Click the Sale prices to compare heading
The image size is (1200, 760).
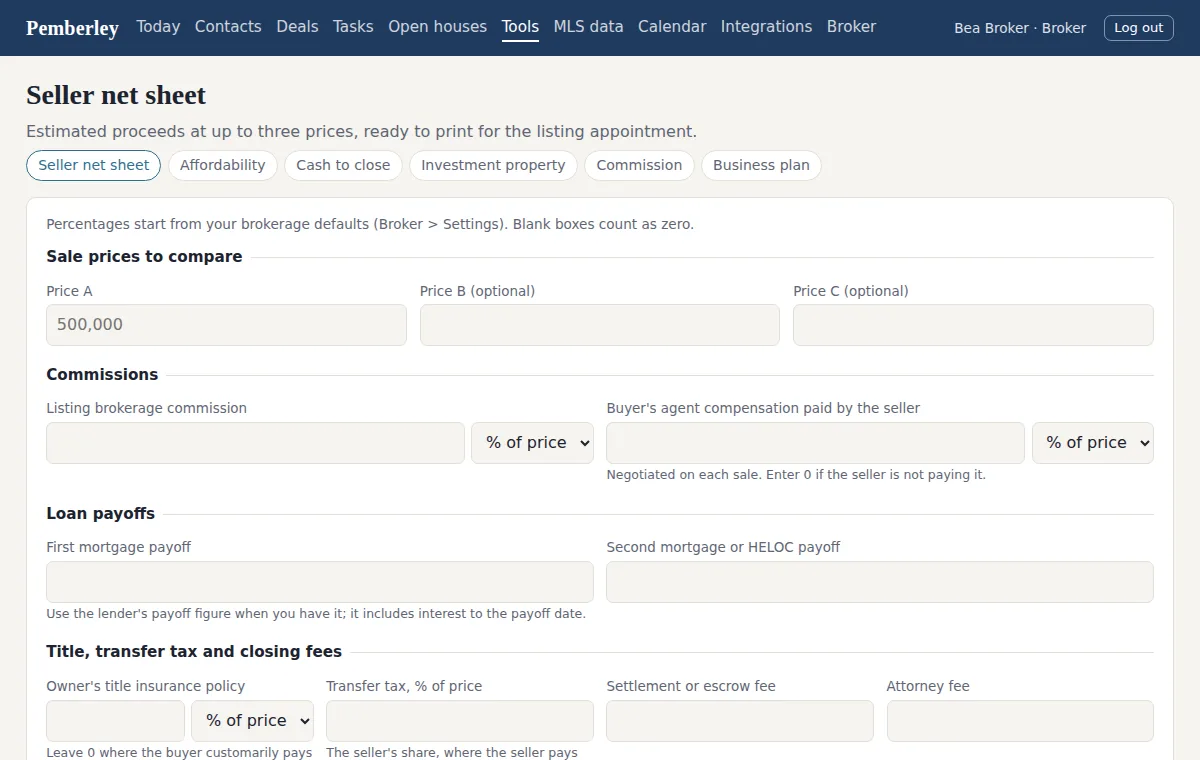pos(144,256)
